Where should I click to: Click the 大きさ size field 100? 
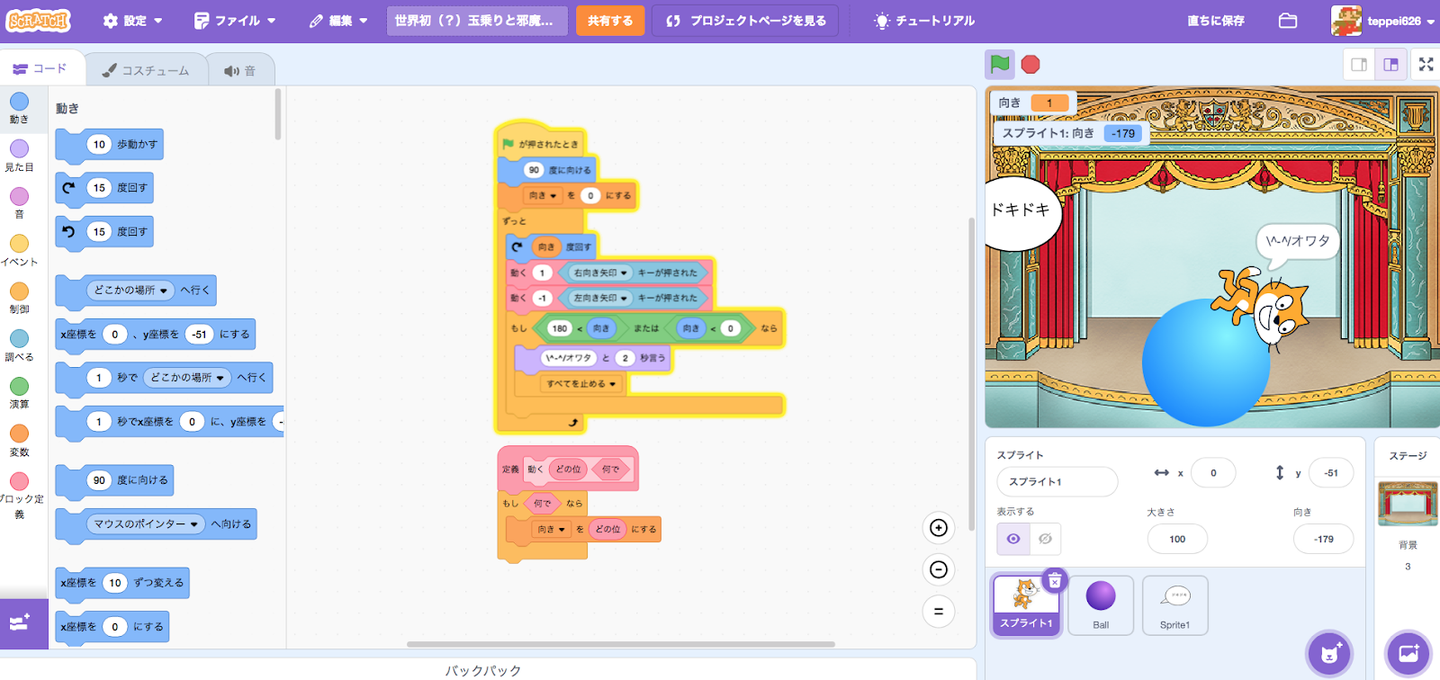tap(1177, 539)
